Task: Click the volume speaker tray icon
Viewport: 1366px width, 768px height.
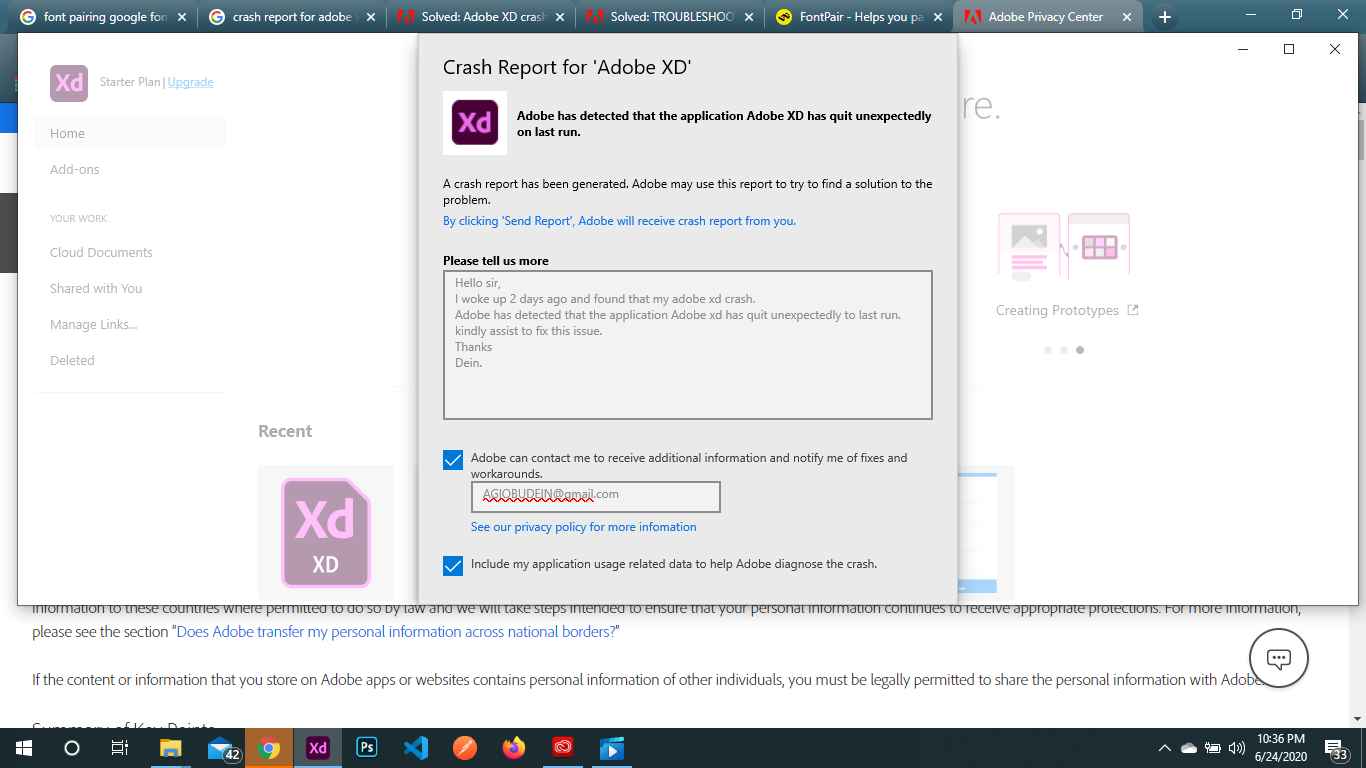Action: 1236,748
